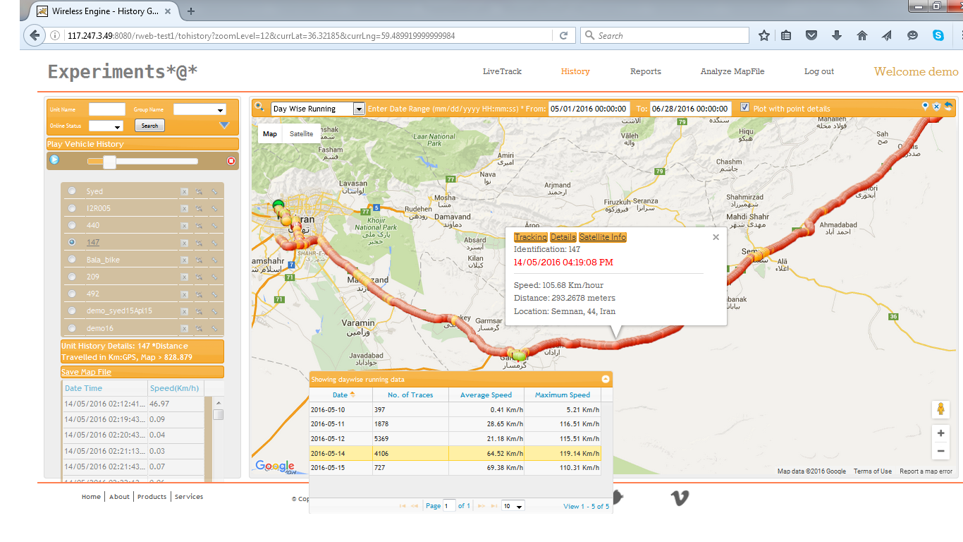Click the round x icon in map toolbar
The width and height of the screenshot is (963, 542).
pos(937,107)
